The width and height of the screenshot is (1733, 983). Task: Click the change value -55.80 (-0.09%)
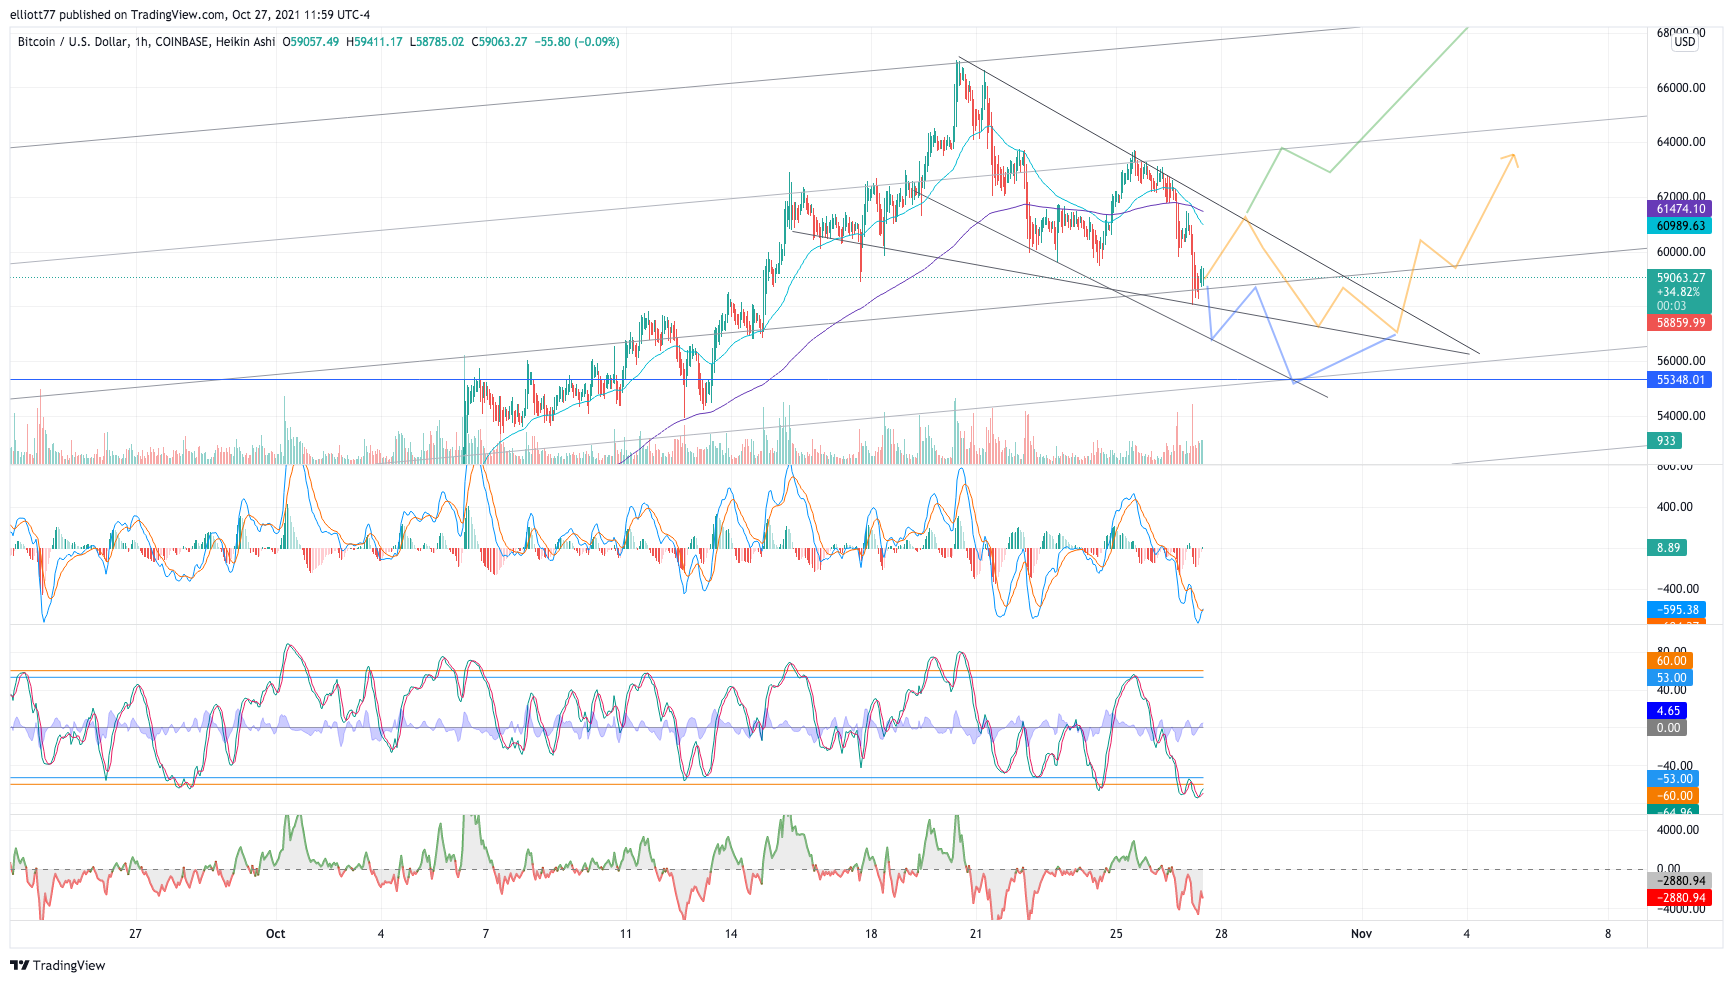[577, 42]
